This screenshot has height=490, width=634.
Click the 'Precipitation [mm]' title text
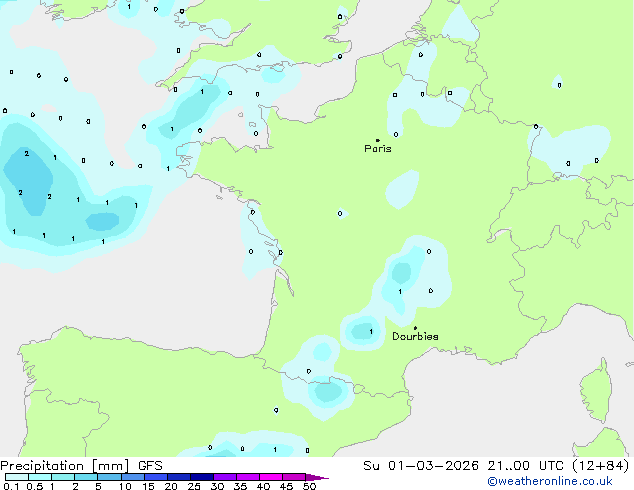[x=65, y=466]
